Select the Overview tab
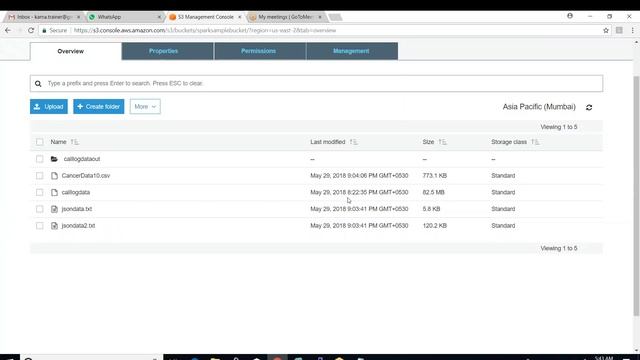640x360 pixels. (x=76, y=51)
